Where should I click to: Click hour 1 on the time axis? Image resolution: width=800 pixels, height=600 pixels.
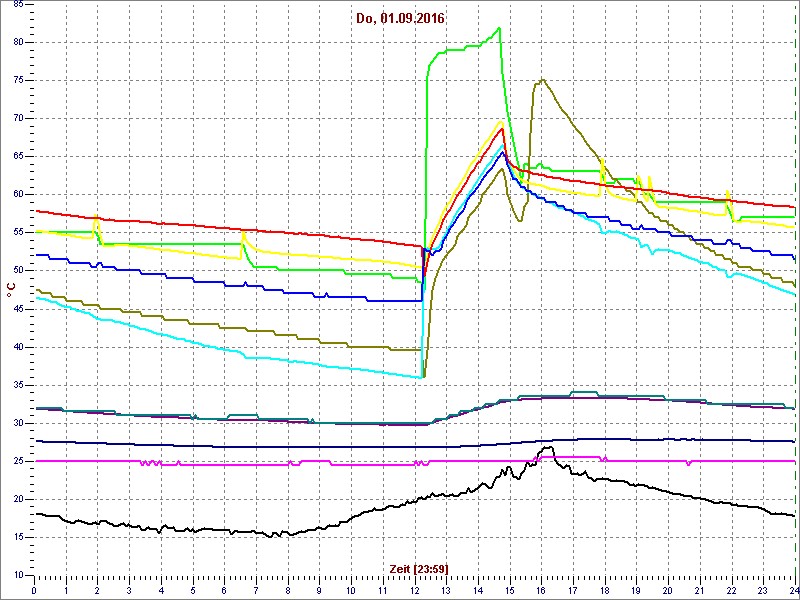tap(66, 591)
